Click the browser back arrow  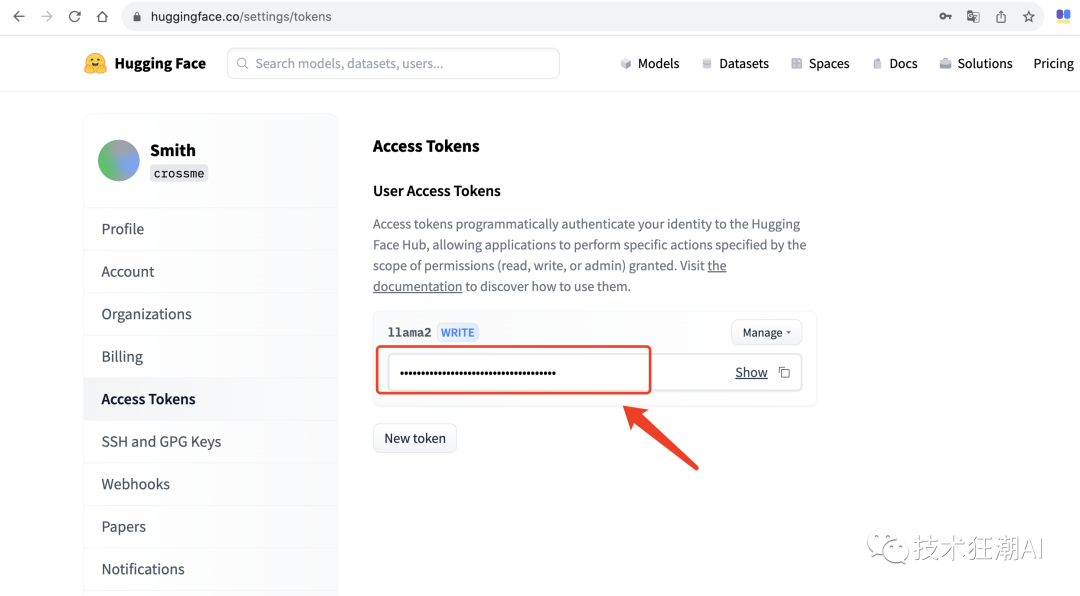point(19,17)
